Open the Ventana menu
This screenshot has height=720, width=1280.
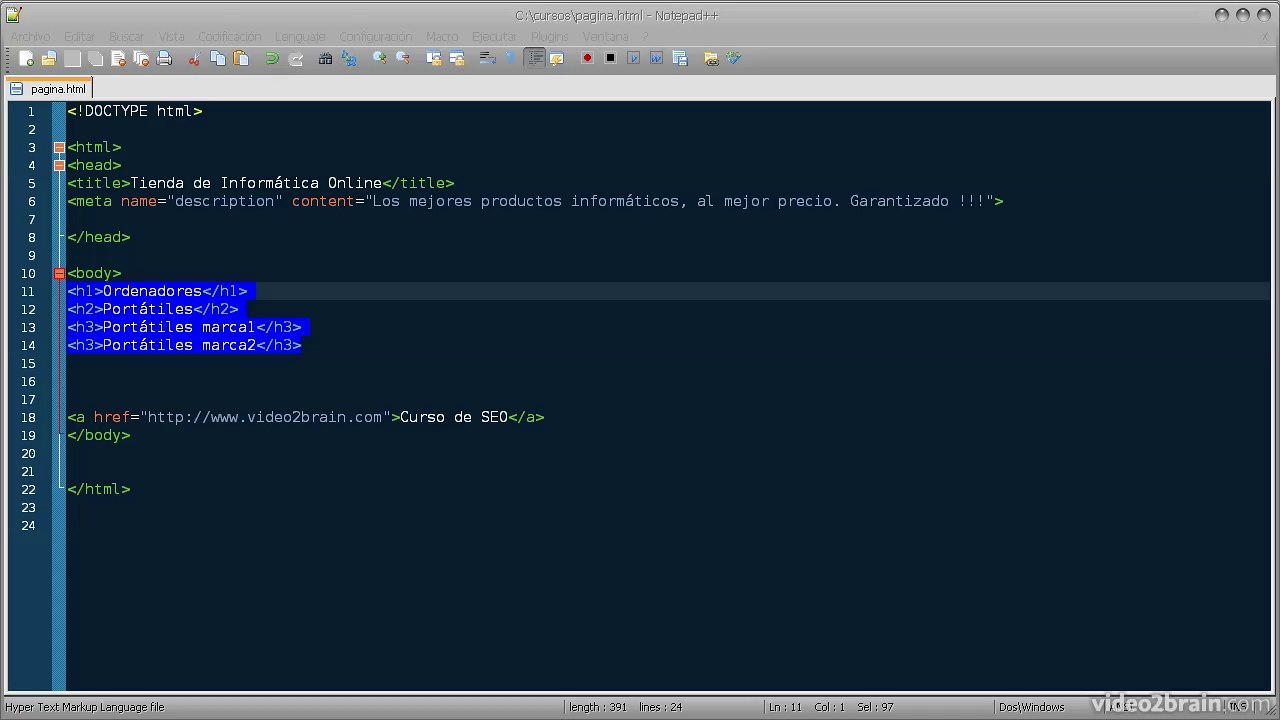click(606, 37)
